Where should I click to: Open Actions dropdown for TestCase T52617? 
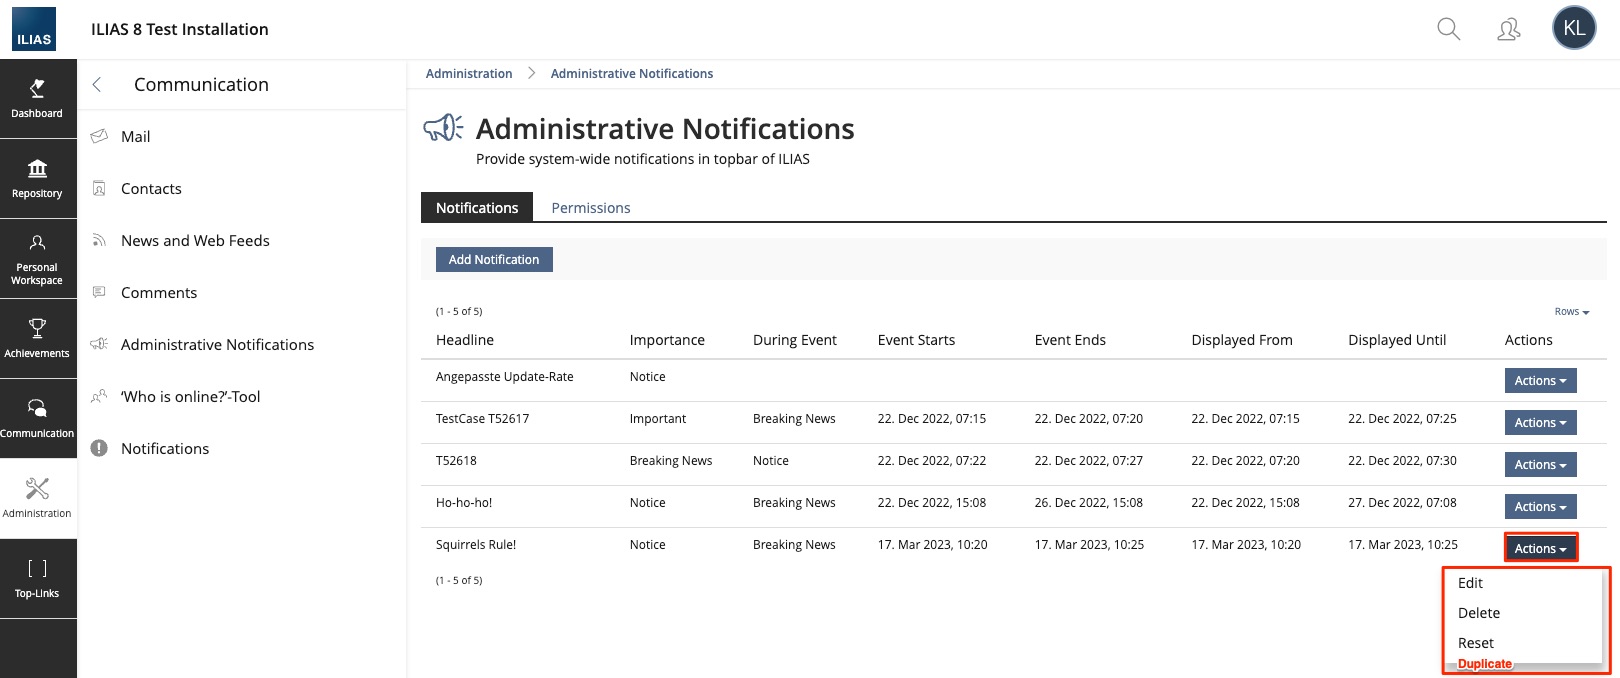click(x=1540, y=423)
